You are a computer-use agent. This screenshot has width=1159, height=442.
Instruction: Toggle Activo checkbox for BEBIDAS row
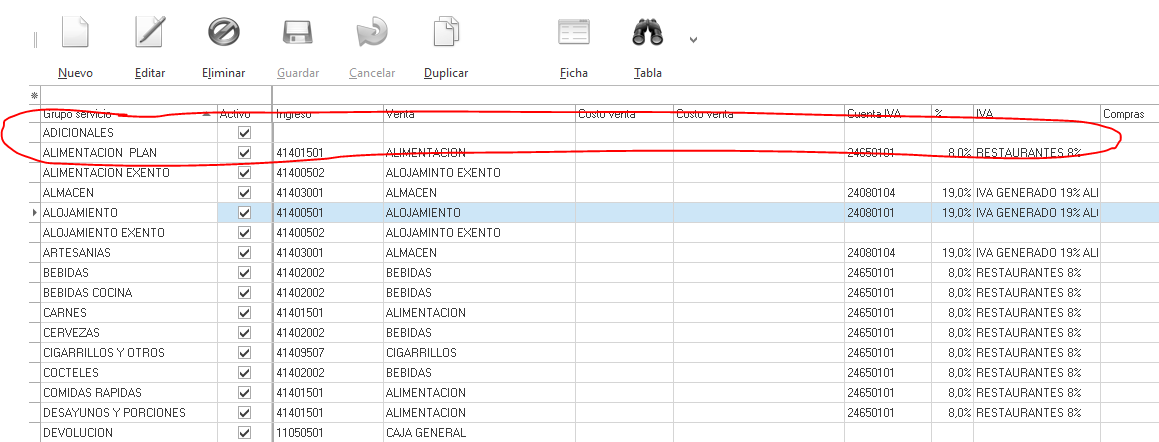[x=244, y=273]
